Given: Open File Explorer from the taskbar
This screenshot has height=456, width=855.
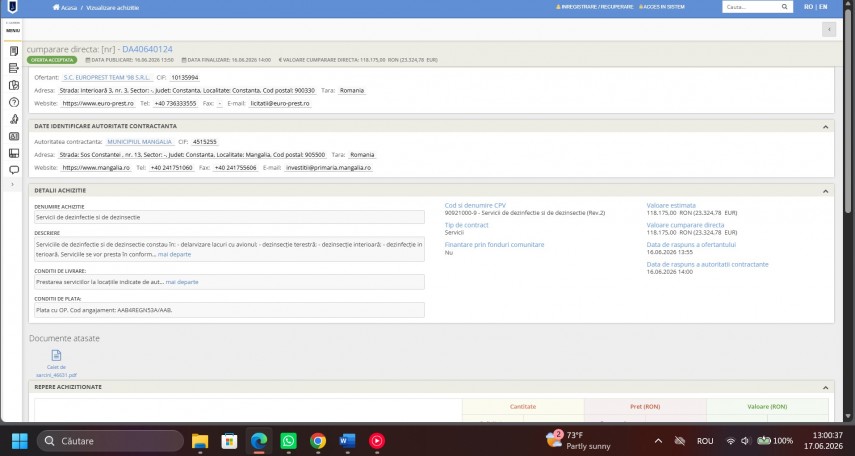Looking at the screenshot, I should tap(200, 441).
